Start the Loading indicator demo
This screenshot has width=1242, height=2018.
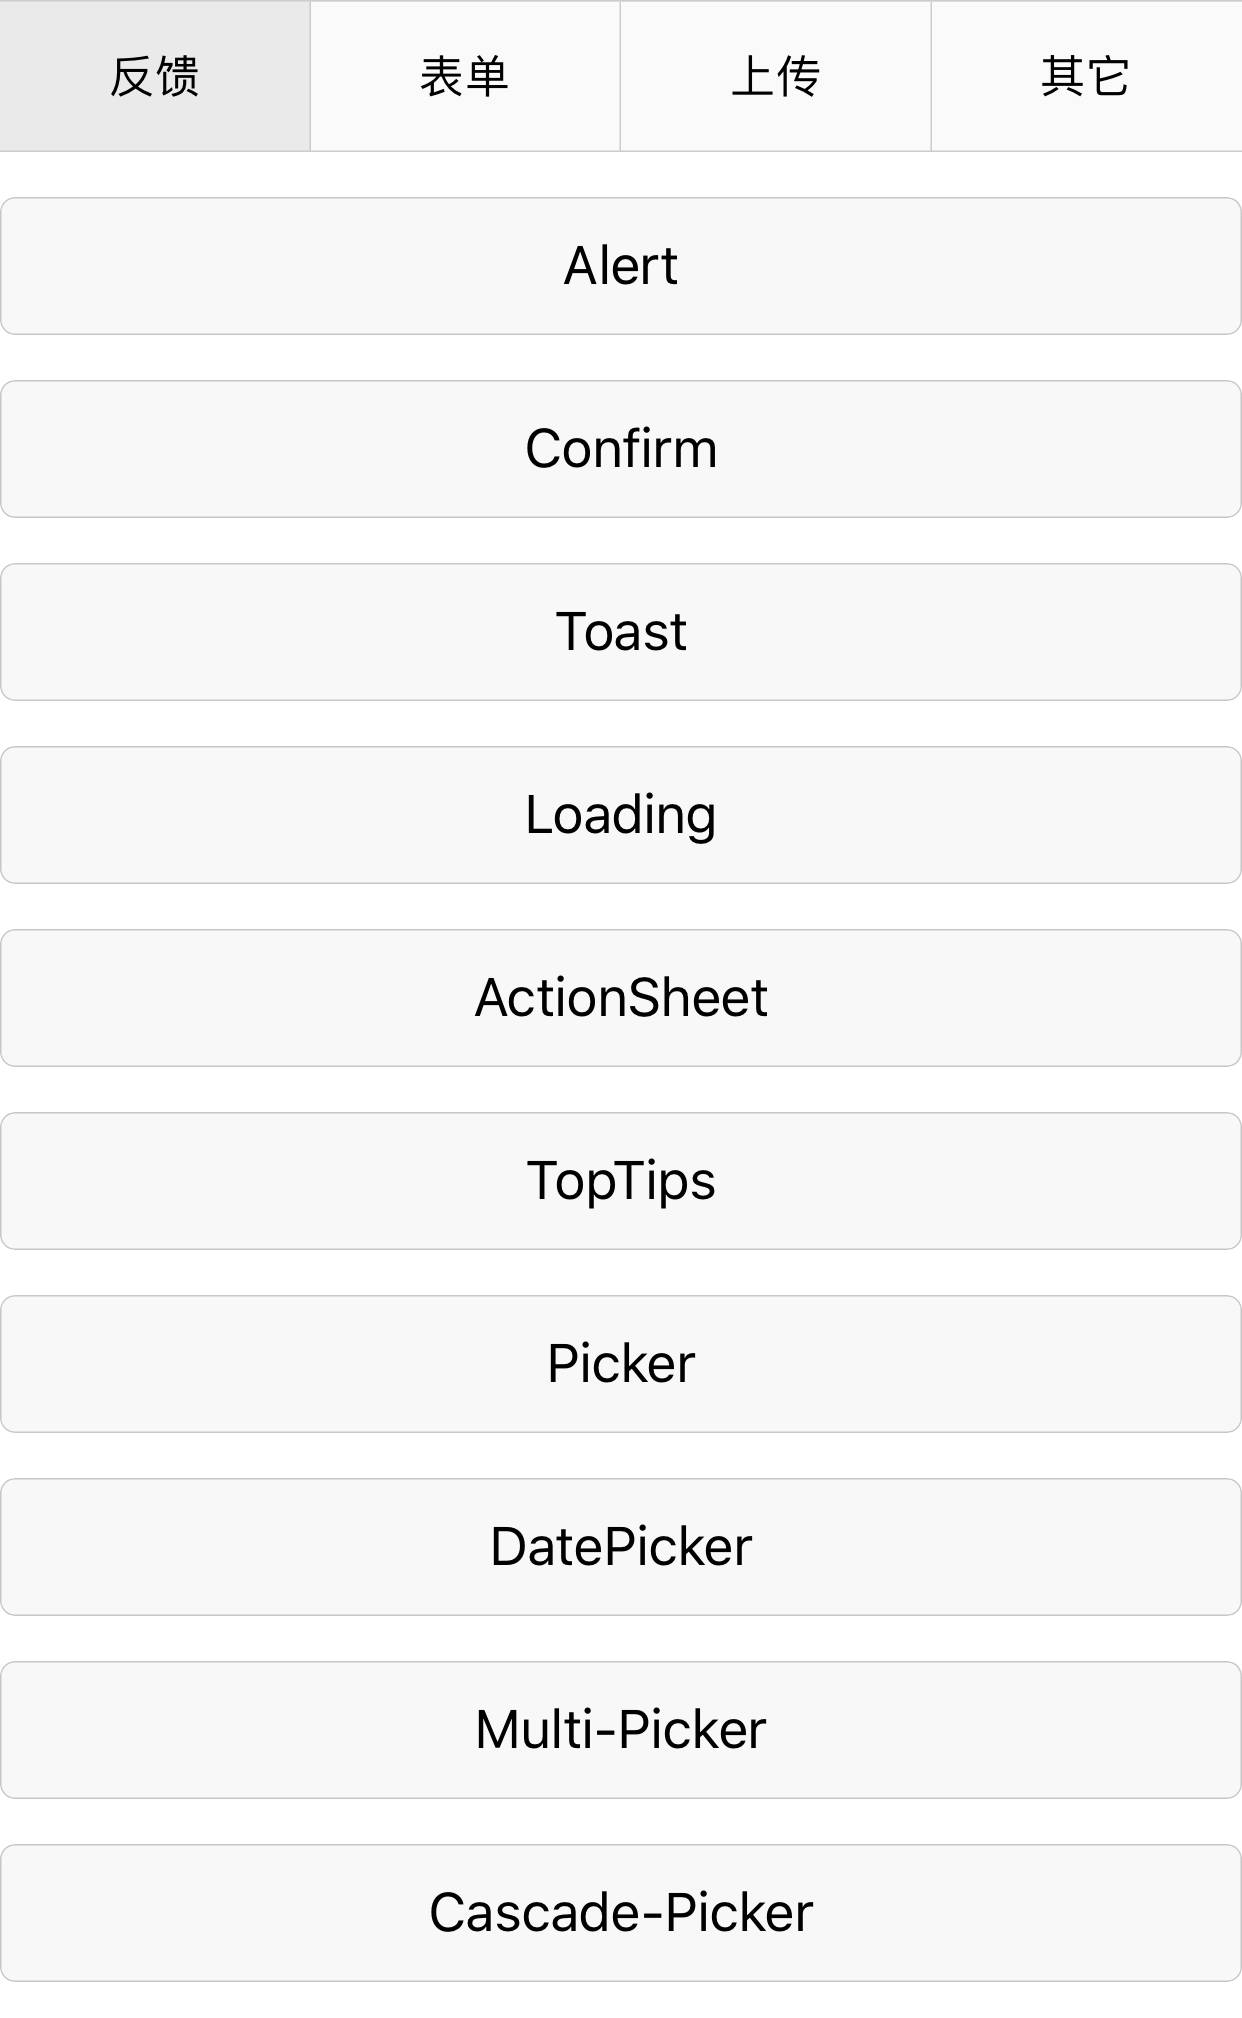point(621,815)
